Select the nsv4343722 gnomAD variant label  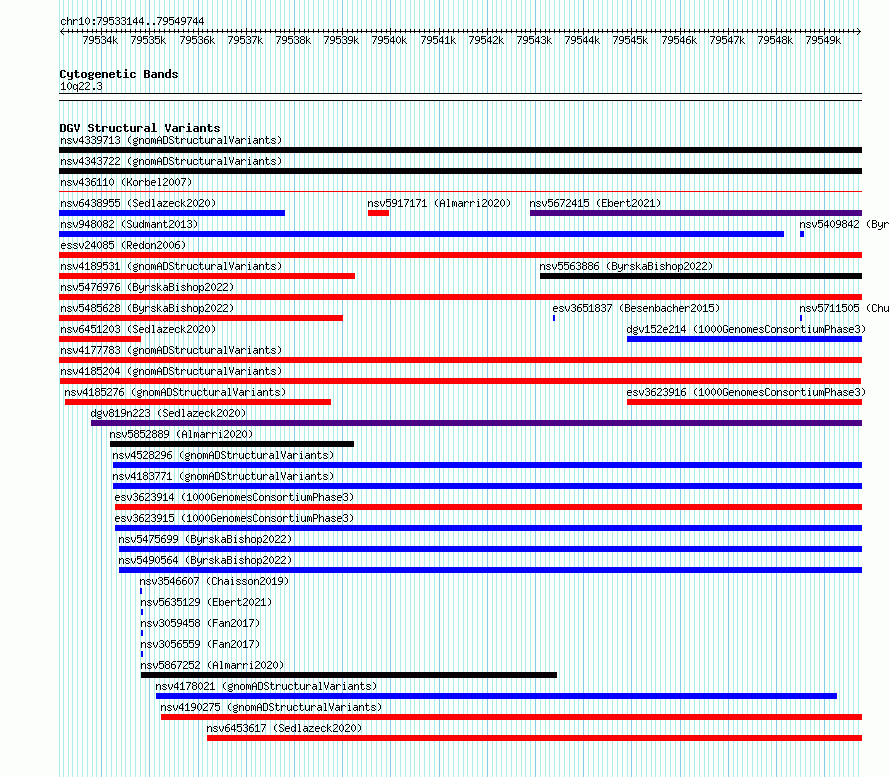[171, 161]
